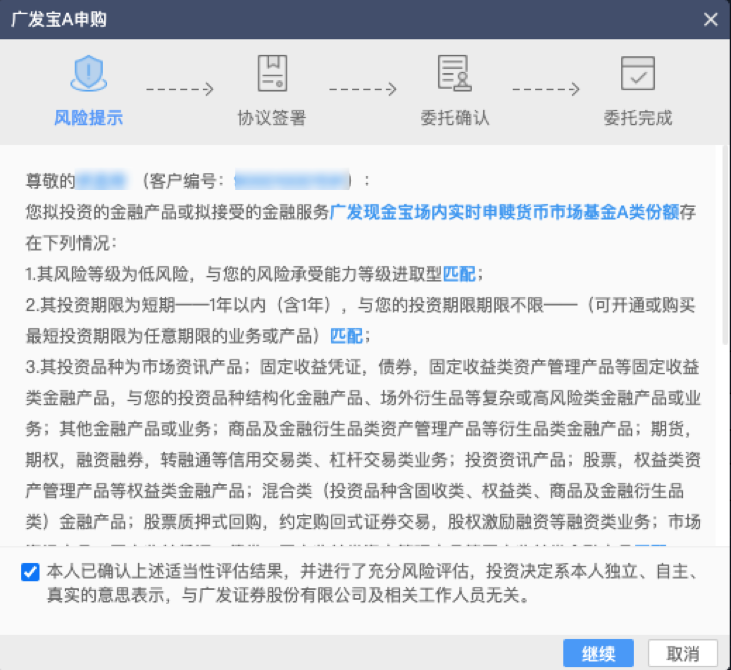The height and width of the screenshot is (670, 731).
Task: Click the arrow between 风险提示 and 协议签署
Action: pos(179,88)
